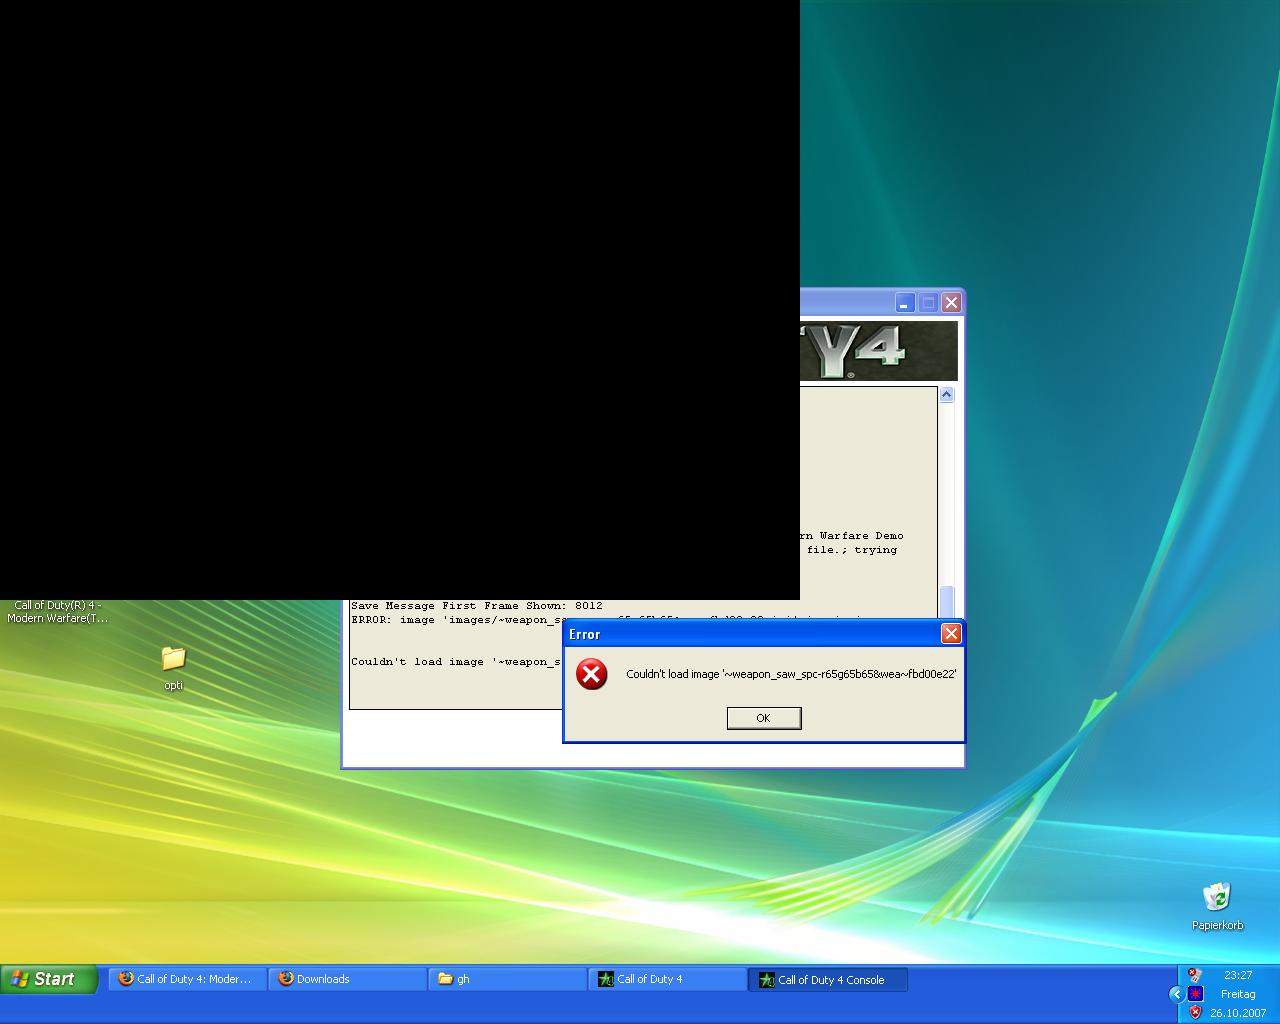This screenshot has width=1280, height=1024.
Task: Click the console scrollbar thumb
Action: (x=946, y=601)
